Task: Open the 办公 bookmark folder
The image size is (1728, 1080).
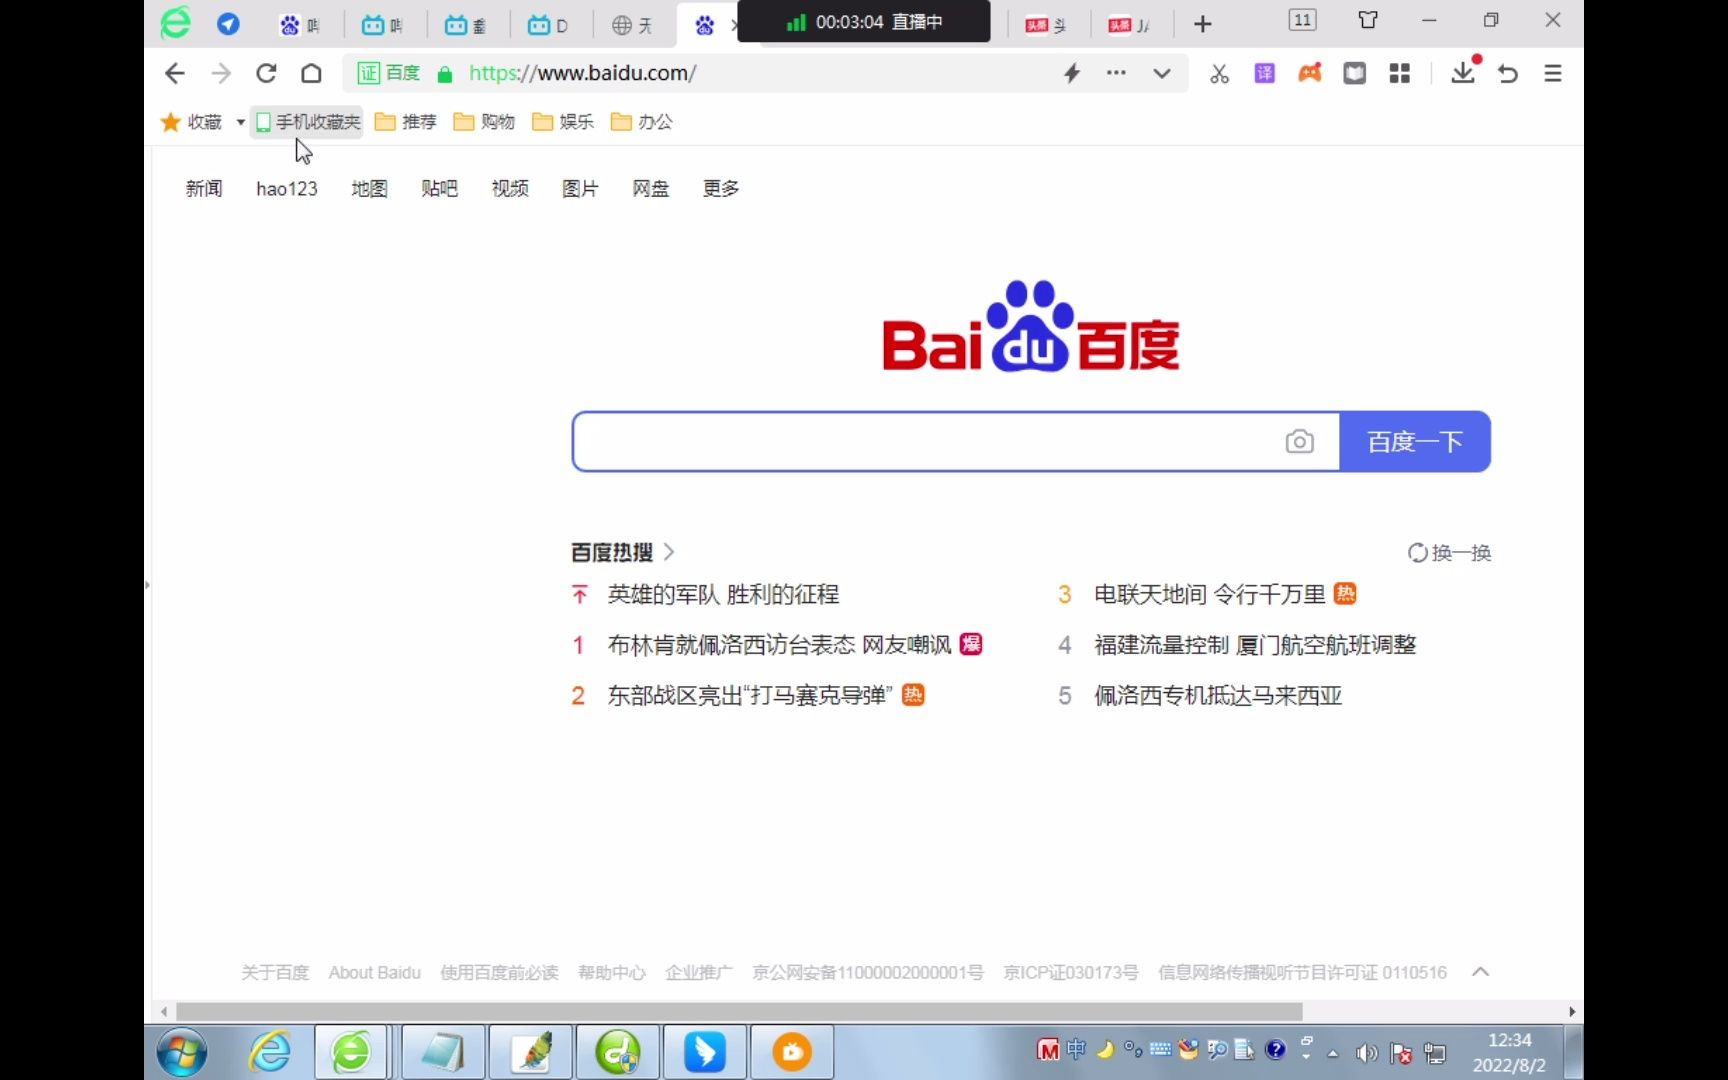Action: (642, 122)
